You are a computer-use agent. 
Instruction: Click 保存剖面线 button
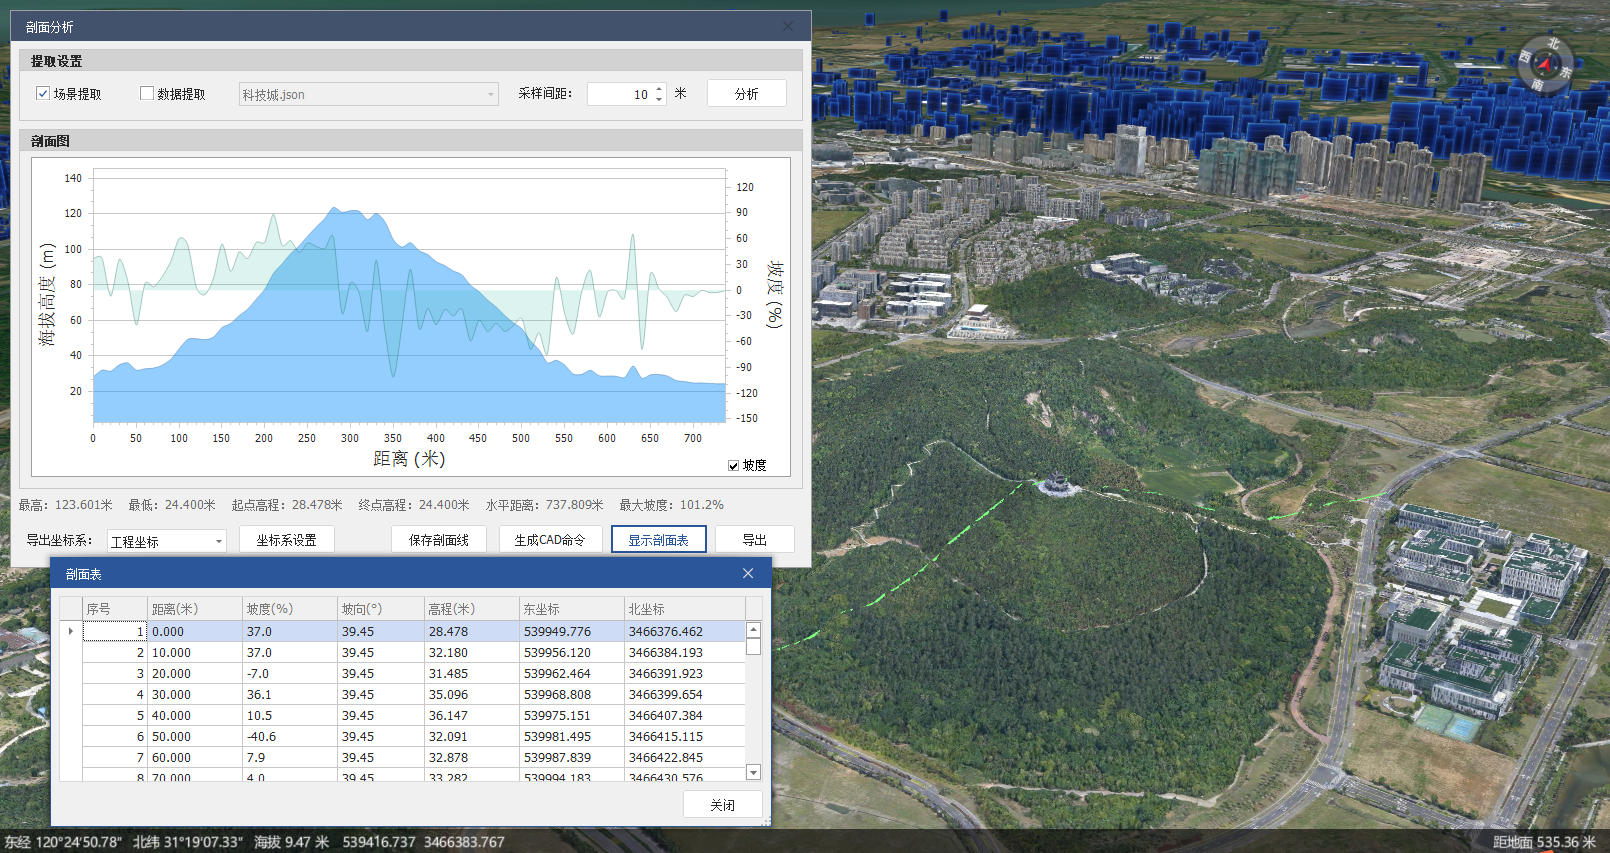[438, 540]
